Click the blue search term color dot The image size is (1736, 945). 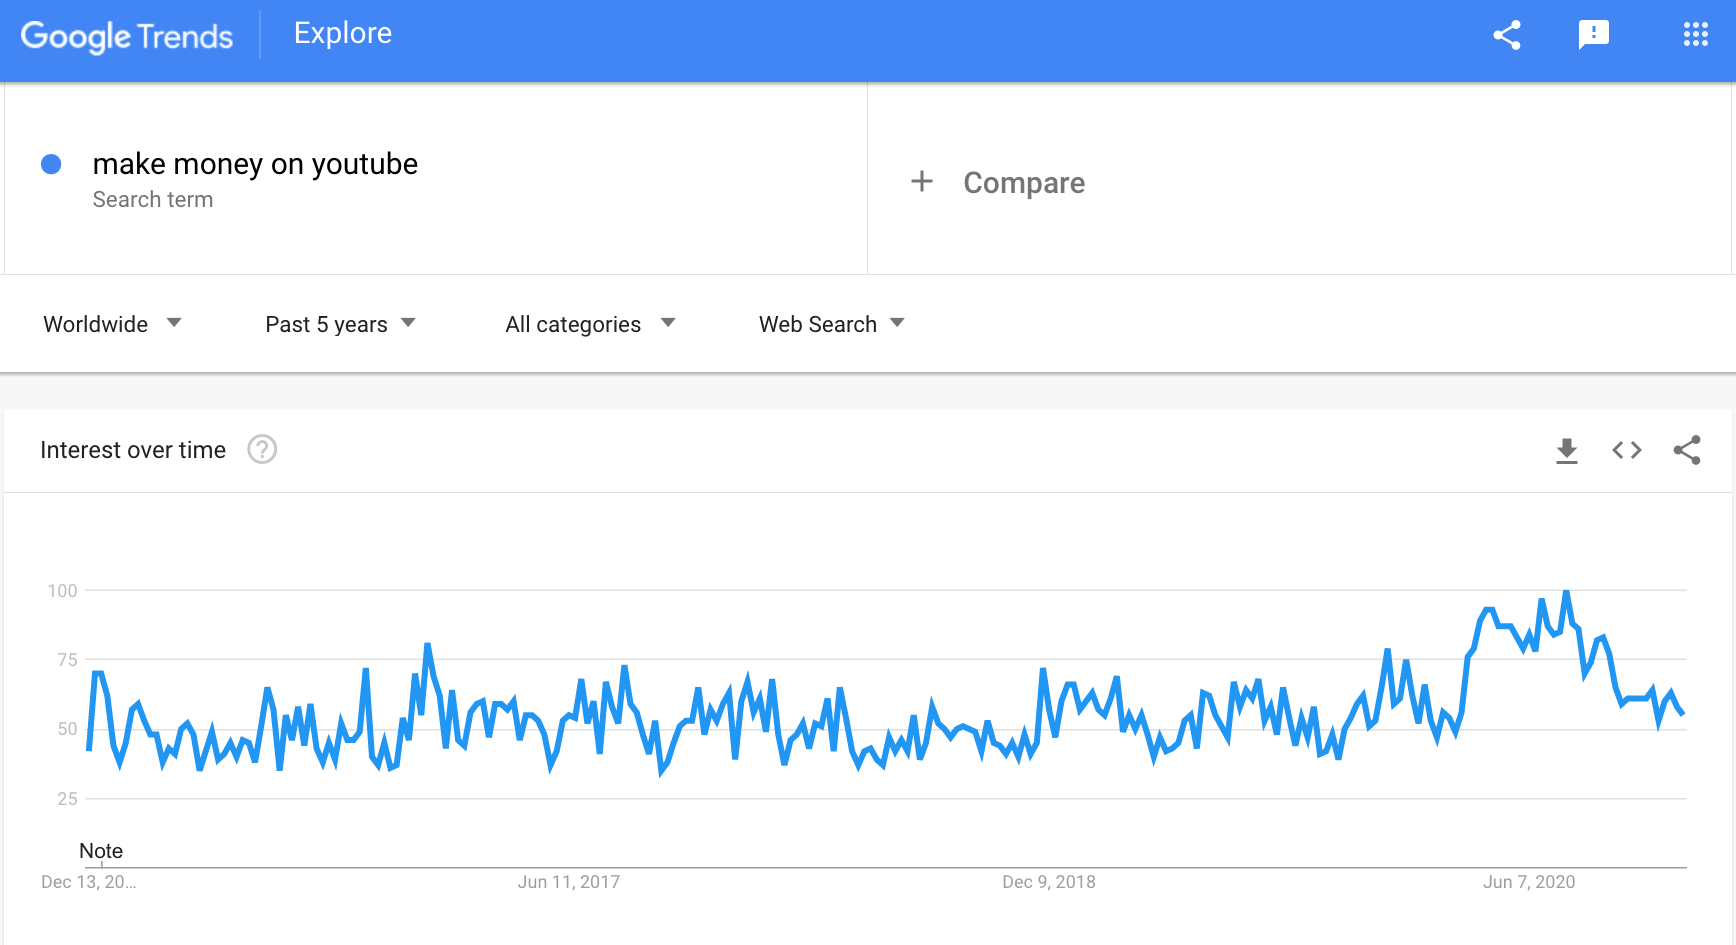(51, 164)
